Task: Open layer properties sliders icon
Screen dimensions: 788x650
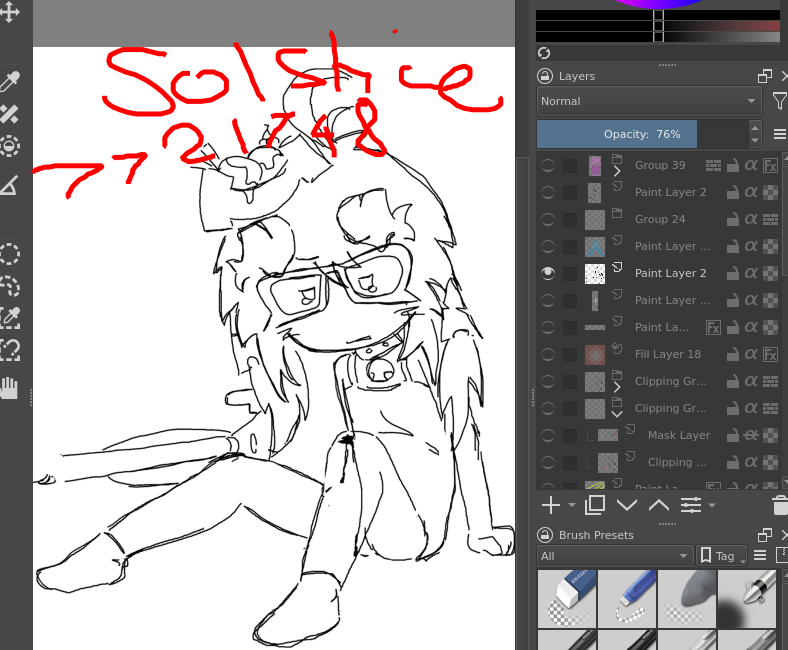Action: click(x=691, y=505)
